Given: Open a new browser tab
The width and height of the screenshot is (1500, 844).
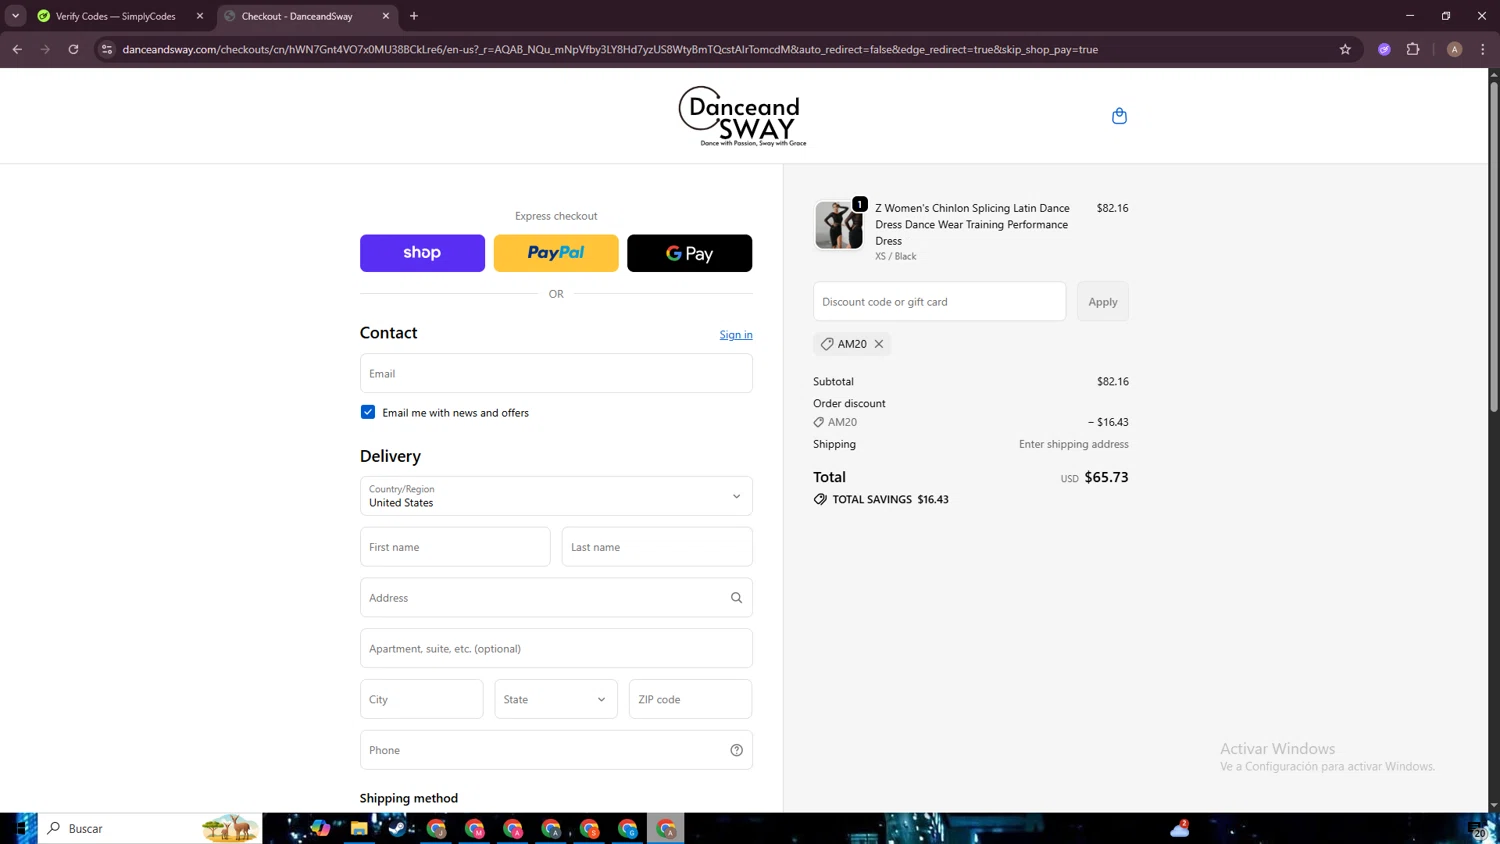Looking at the screenshot, I should point(414,16).
